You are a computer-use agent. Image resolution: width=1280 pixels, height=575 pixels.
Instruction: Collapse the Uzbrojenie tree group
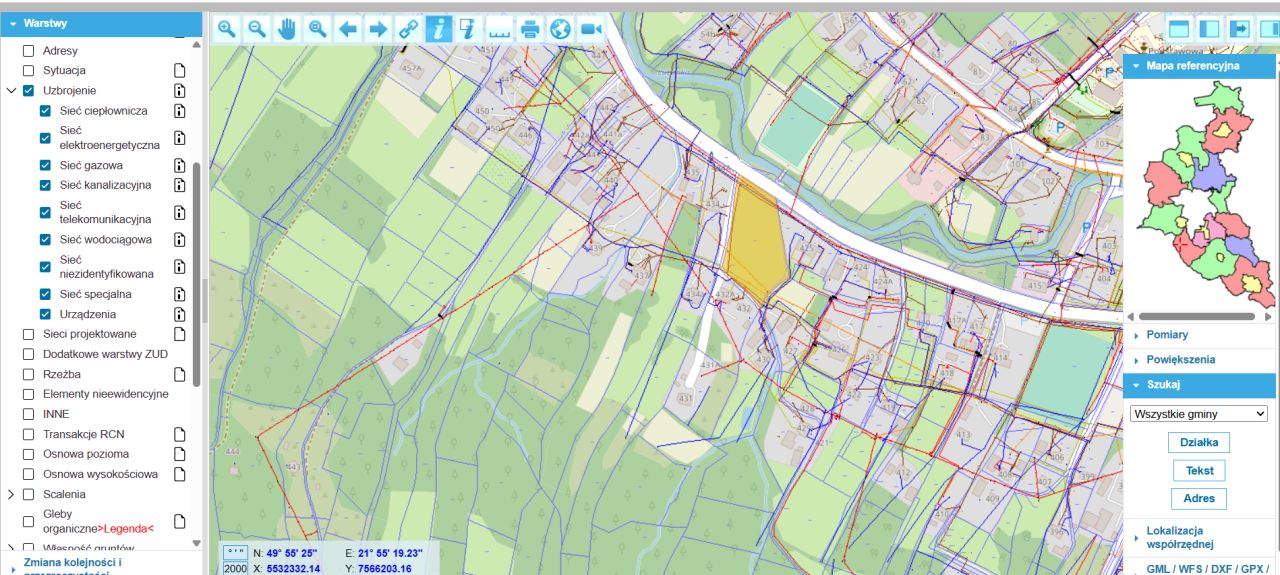click(11, 91)
